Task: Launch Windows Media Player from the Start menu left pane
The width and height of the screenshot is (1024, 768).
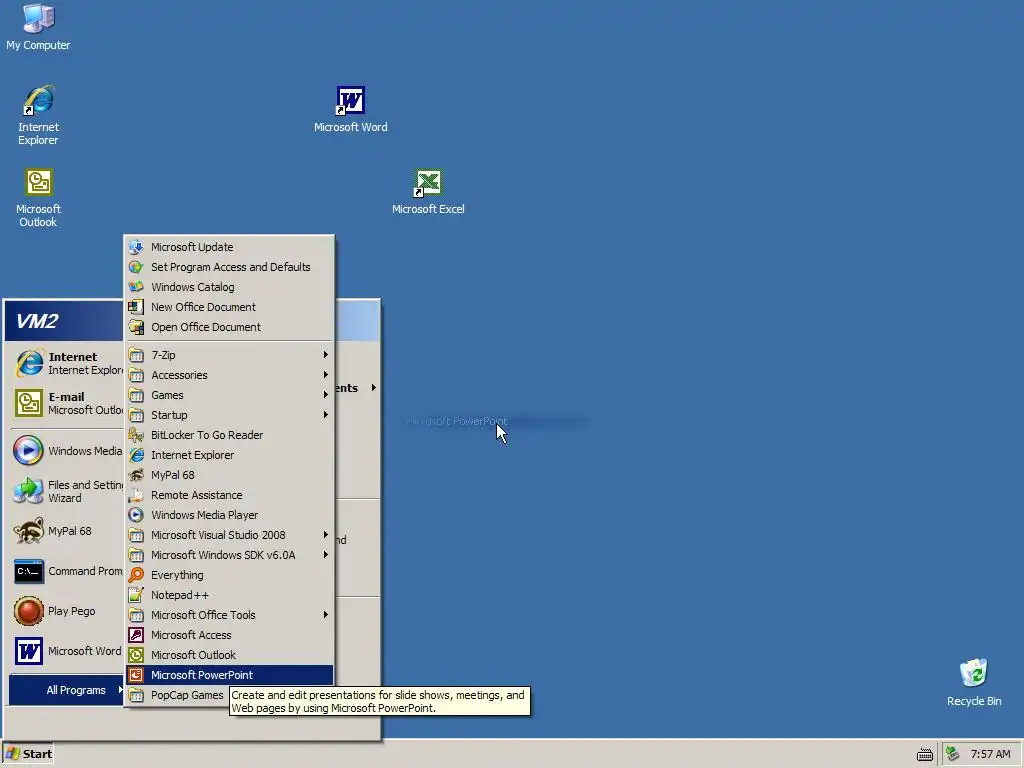Action: pyautogui.click(x=66, y=451)
